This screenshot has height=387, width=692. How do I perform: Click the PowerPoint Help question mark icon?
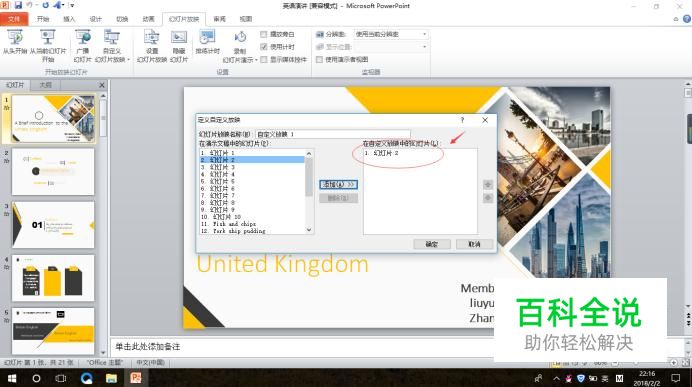coord(687,19)
